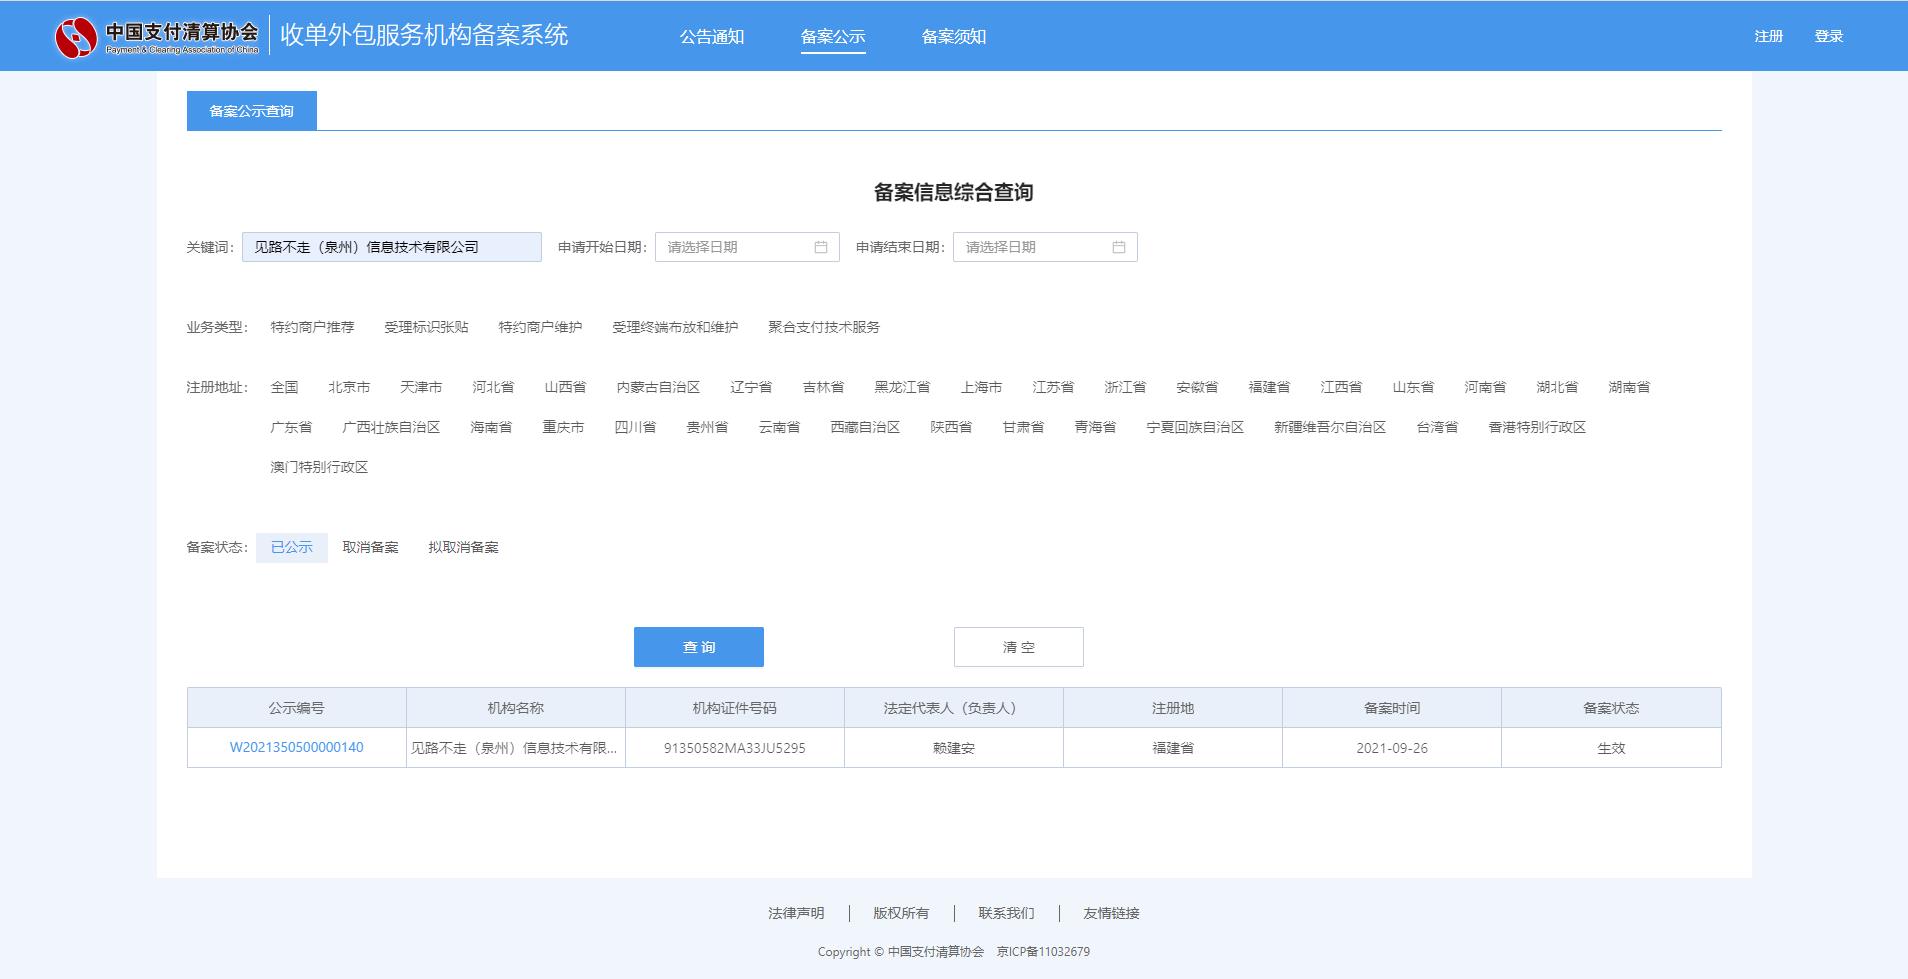Screen dimensions: 1908x979
Task: Choose 湖南省 region filter
Action: click(1629, 387)
